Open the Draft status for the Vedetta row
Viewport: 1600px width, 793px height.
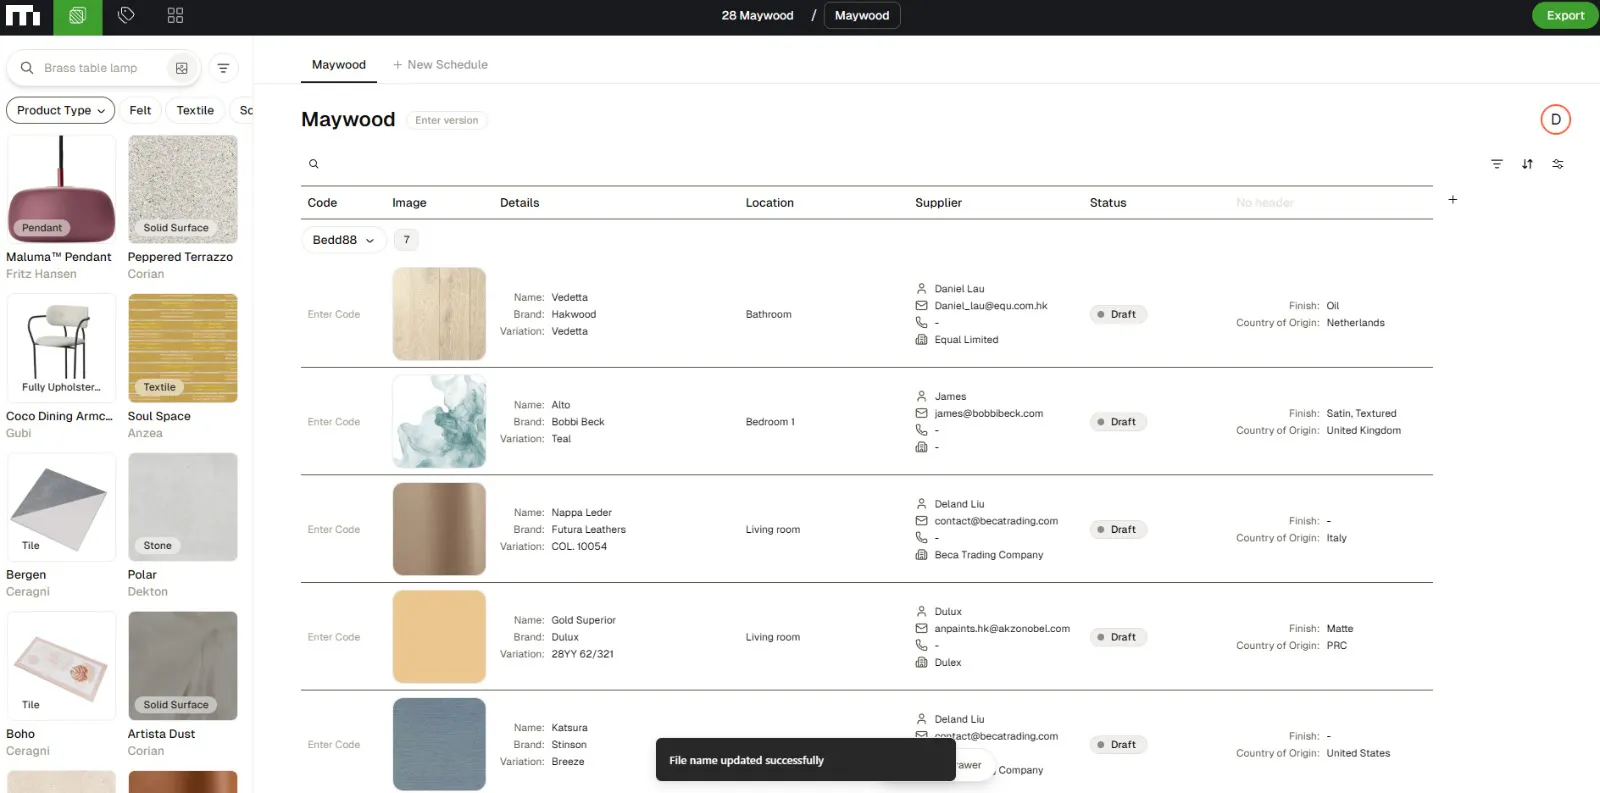point(1117,314)
